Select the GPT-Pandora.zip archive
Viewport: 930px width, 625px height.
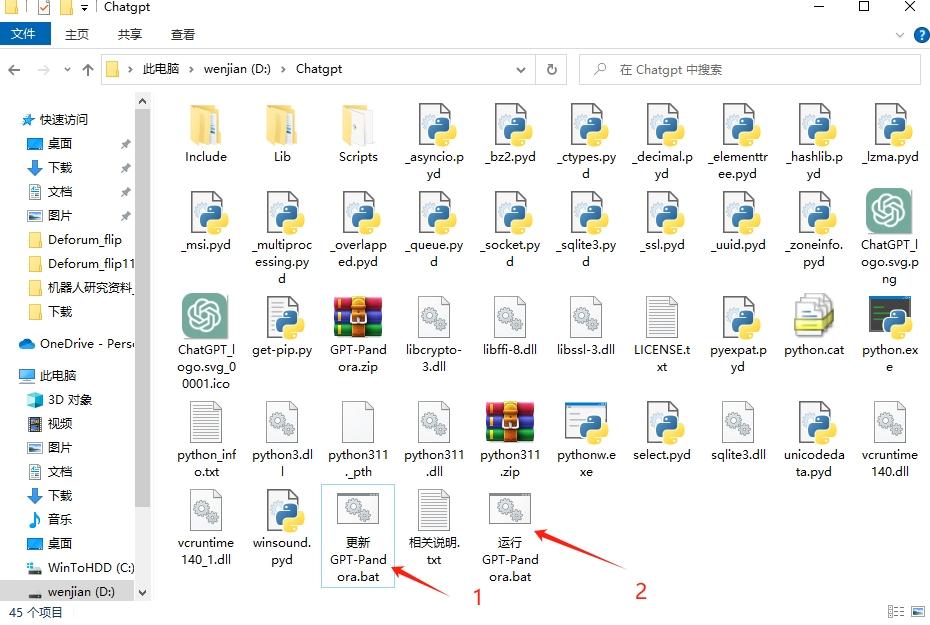[x=358, y=335]
